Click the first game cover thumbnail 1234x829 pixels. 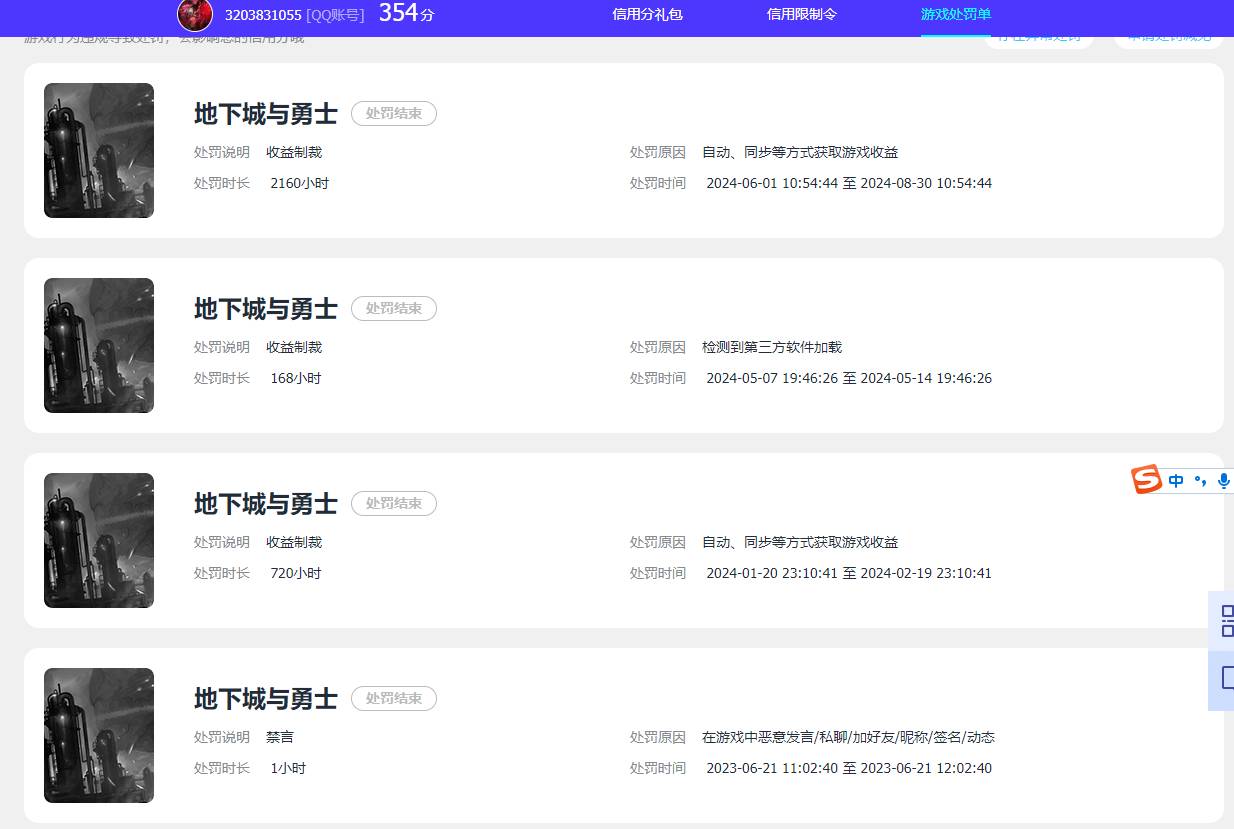98,150
